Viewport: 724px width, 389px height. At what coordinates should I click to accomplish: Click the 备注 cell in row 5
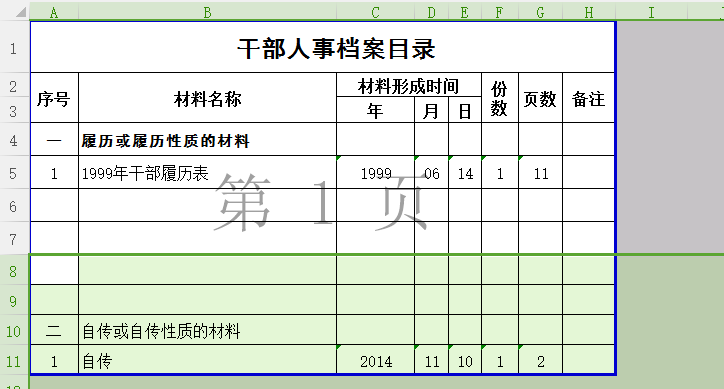588,173
